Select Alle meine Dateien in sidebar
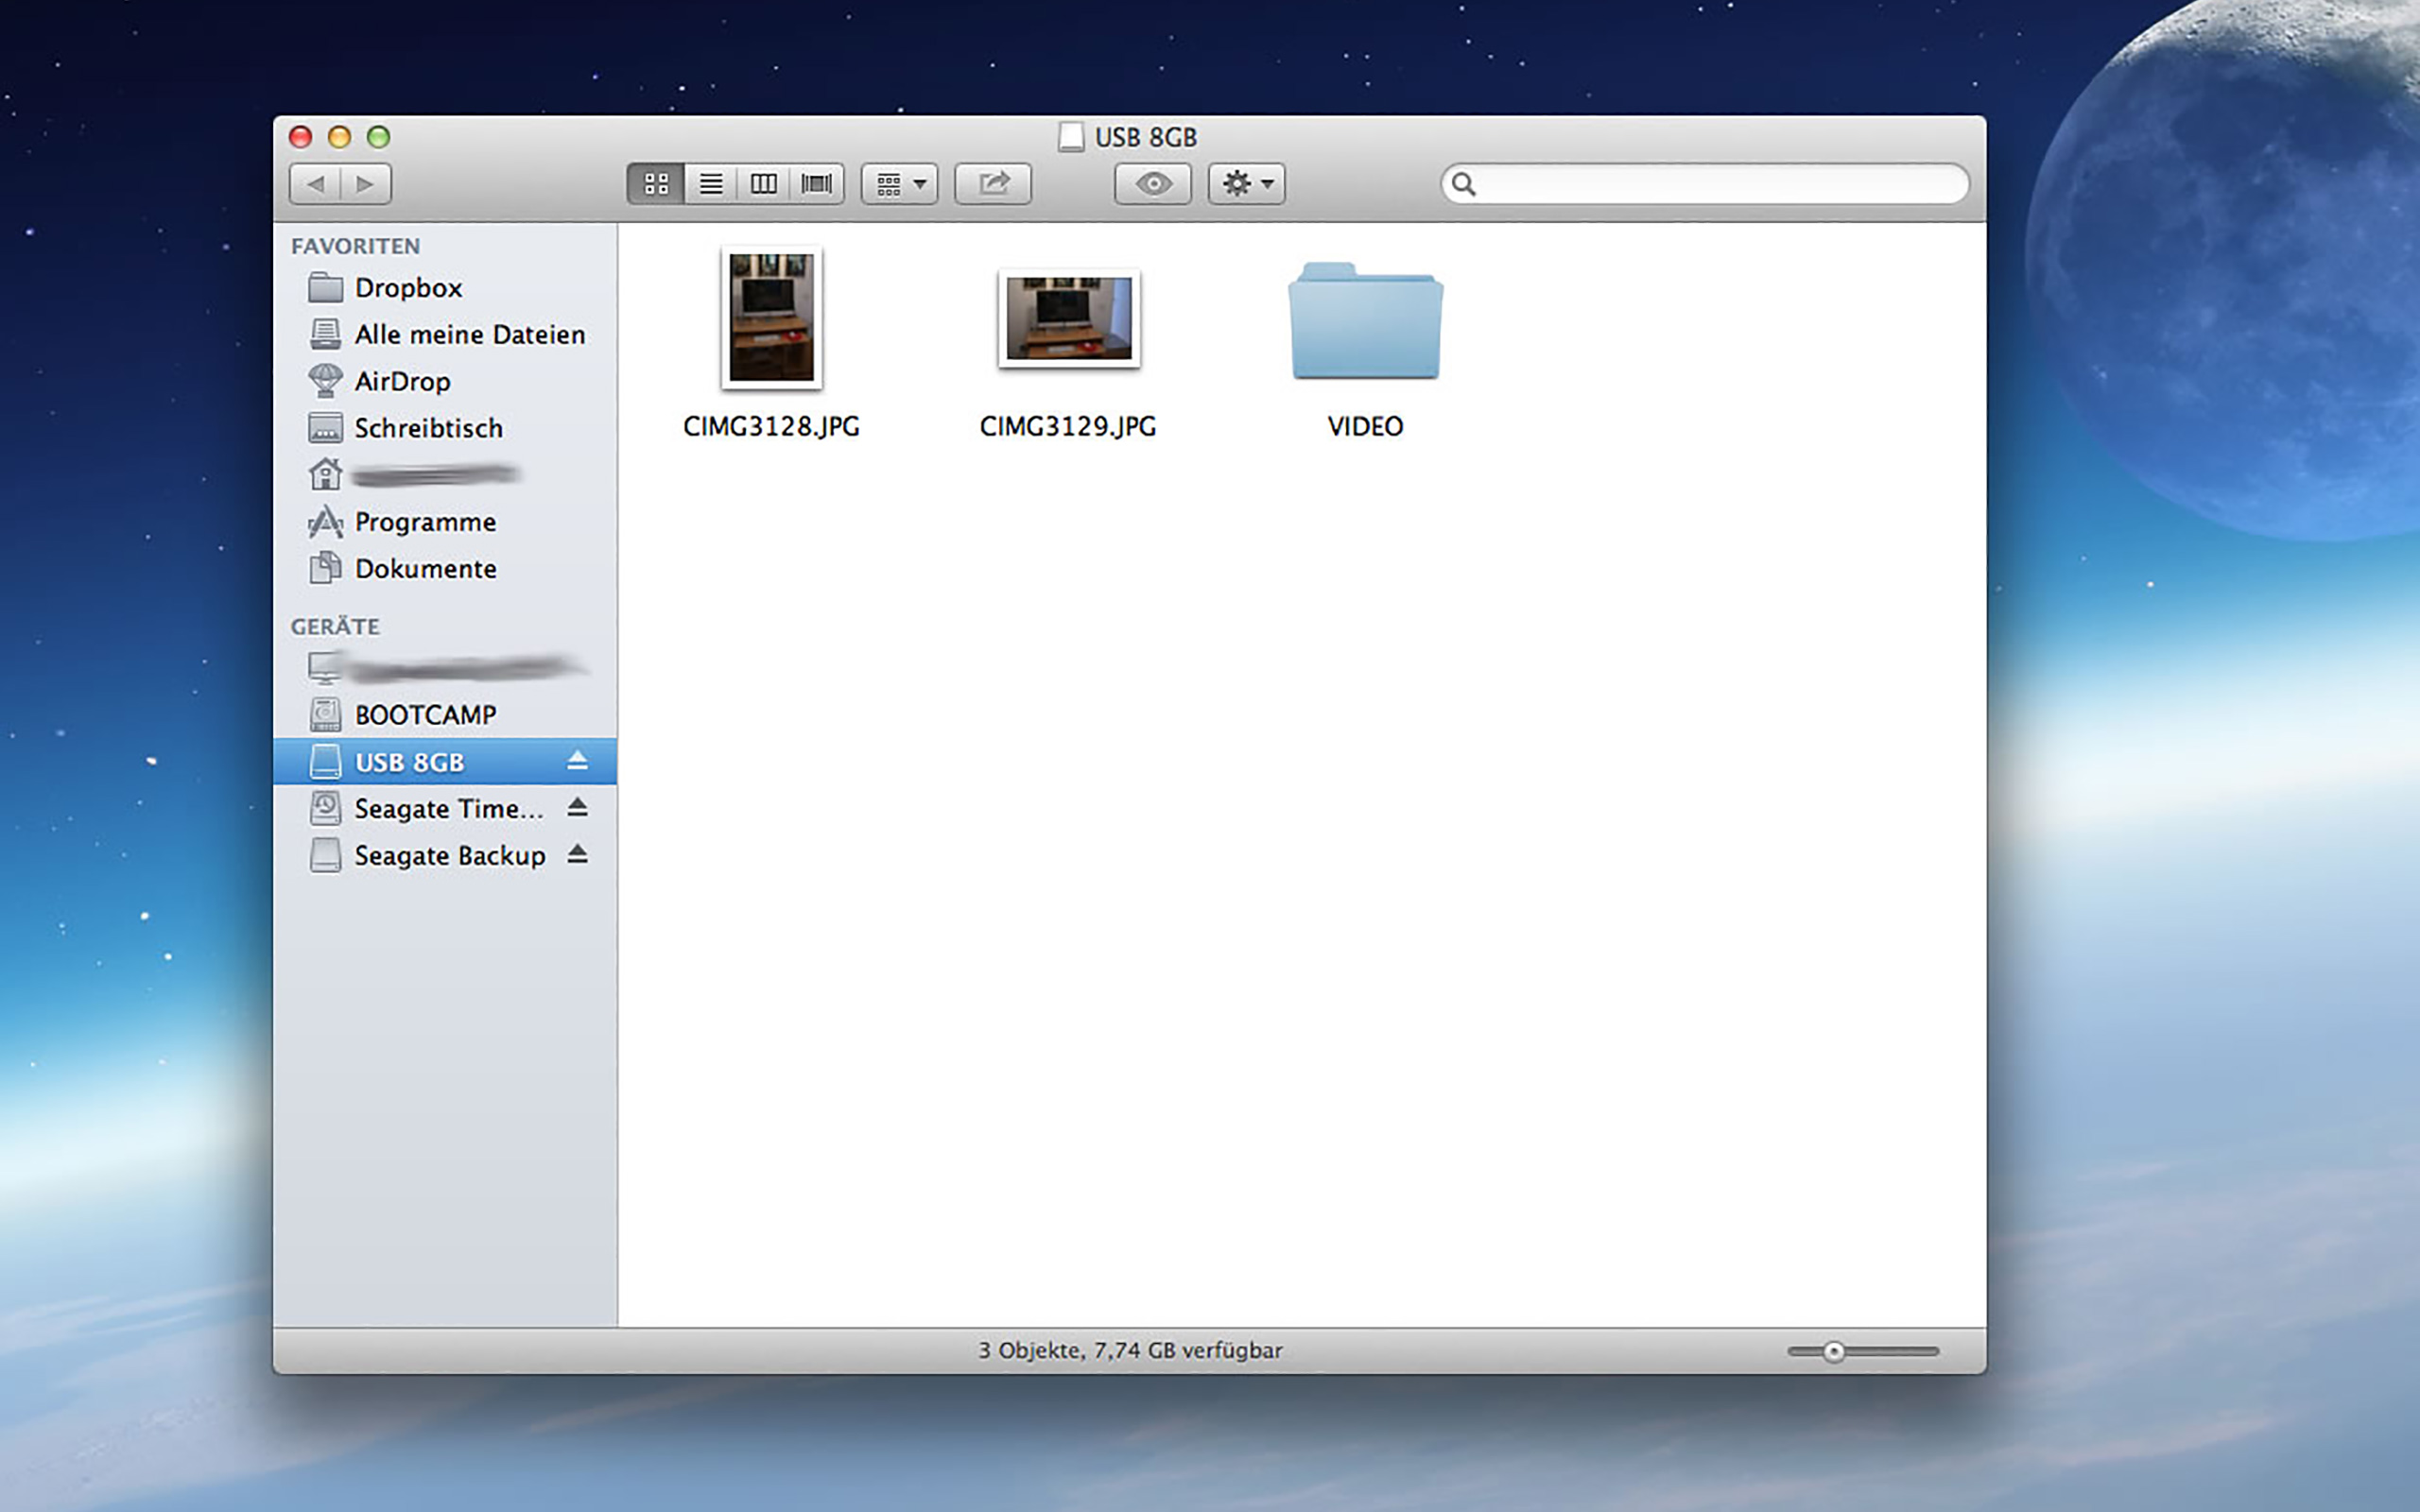The width and height of the screenshot is (2420, 1512). (446, 334)
